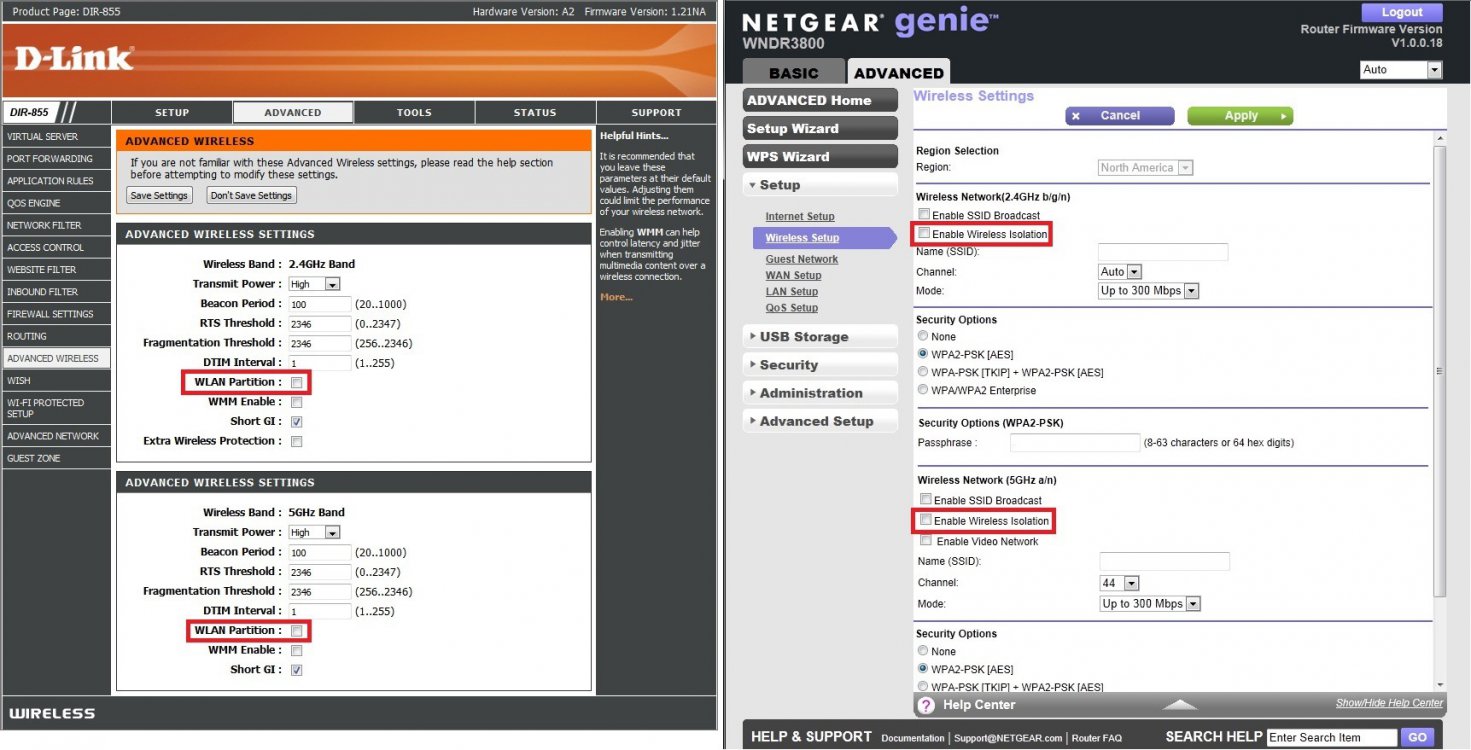Click the WPA2-PSK Passphrase input field
Screen dimensions: 1471x750
(x=1074, y=442)
